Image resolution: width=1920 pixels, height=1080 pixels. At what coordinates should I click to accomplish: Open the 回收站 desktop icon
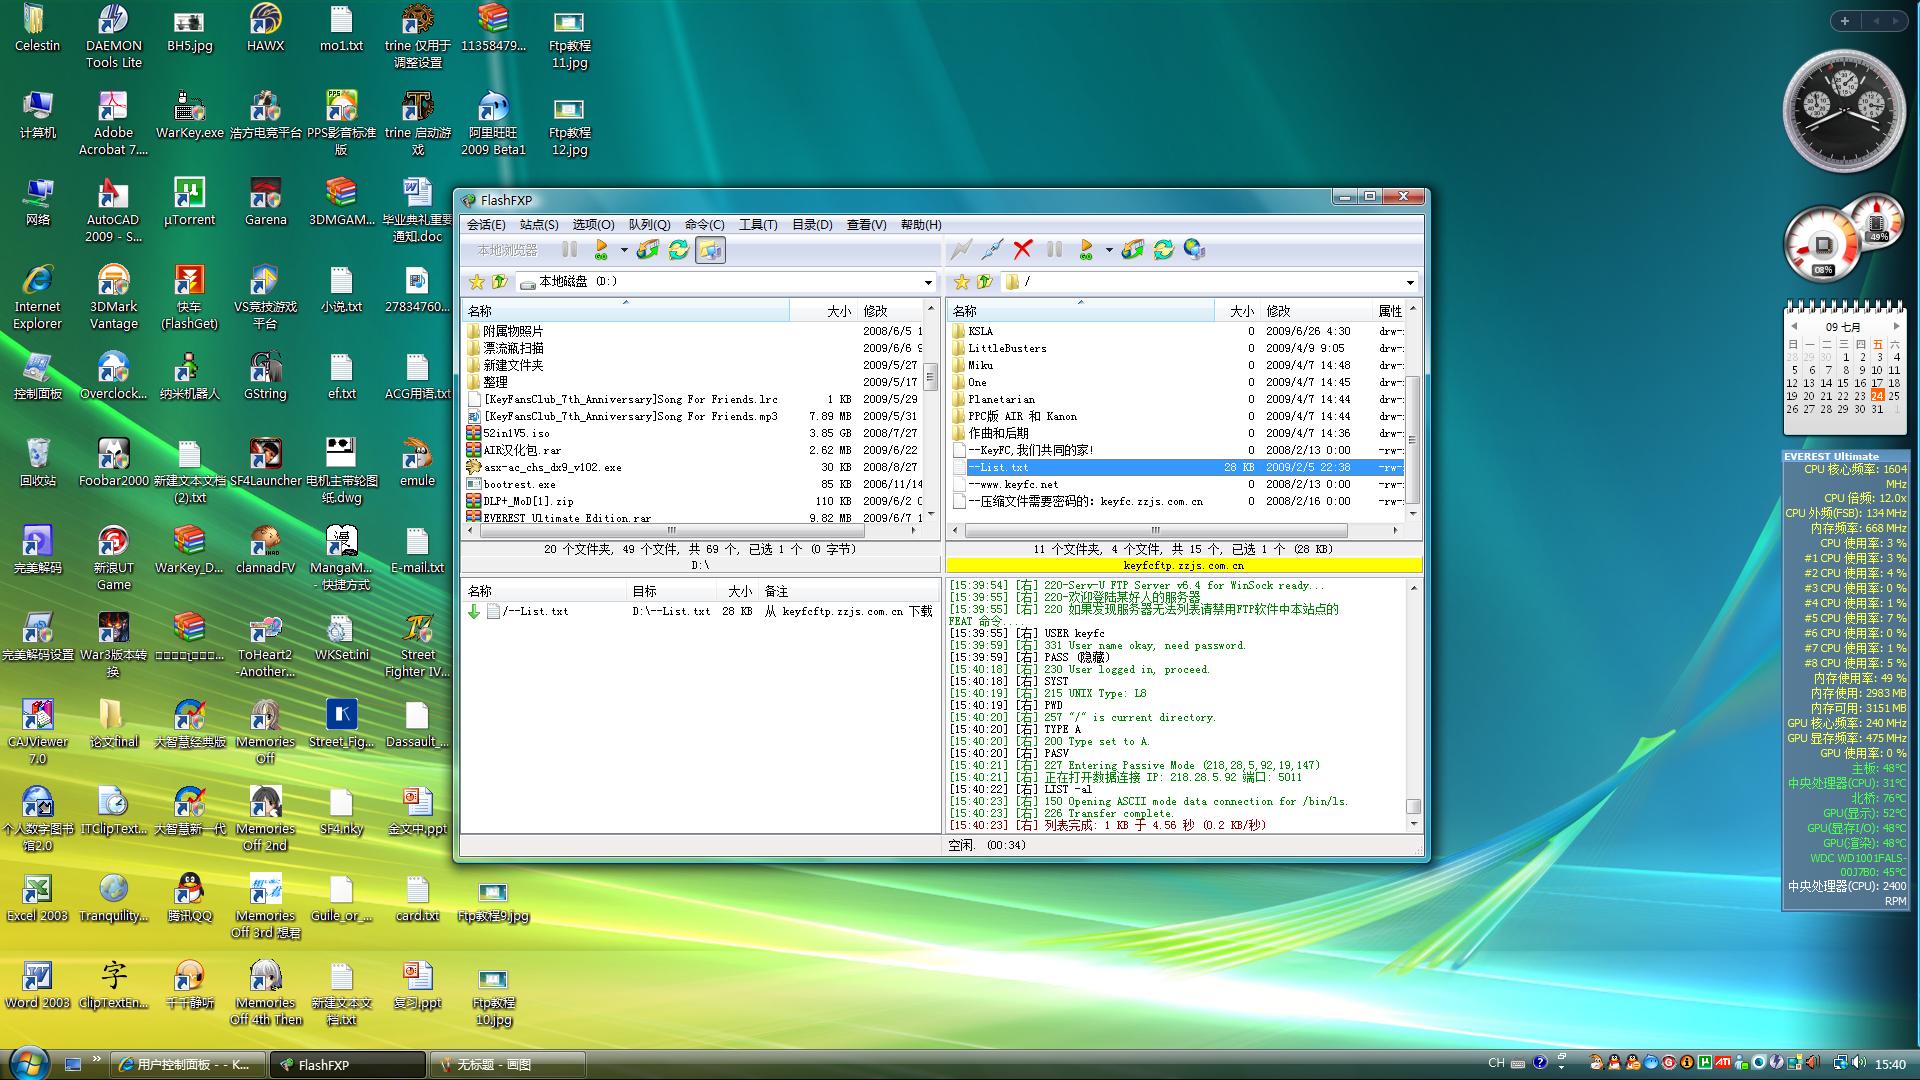(38, 463)
